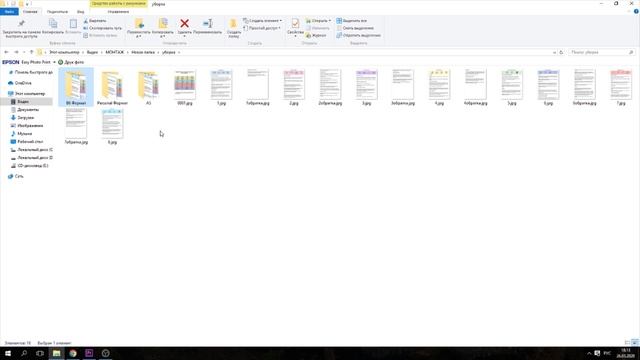Select Рабочий стол in the navigation pane

point(30,142)
